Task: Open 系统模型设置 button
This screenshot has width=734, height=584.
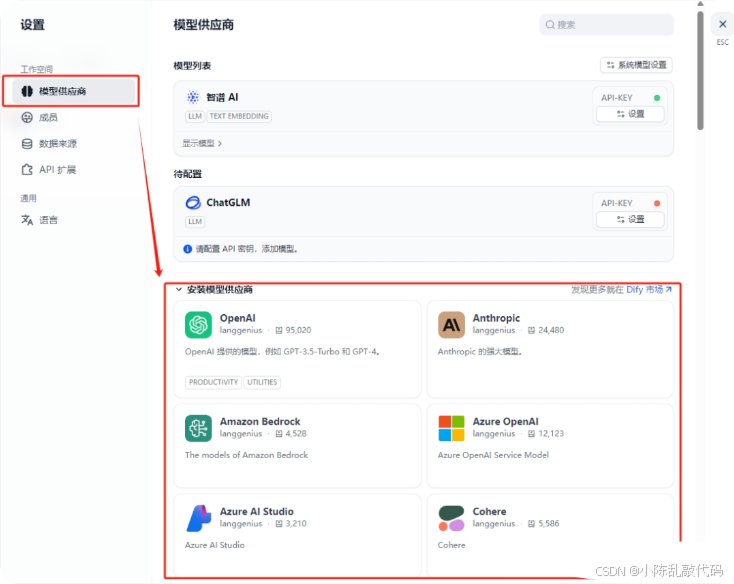Action: 636,65
